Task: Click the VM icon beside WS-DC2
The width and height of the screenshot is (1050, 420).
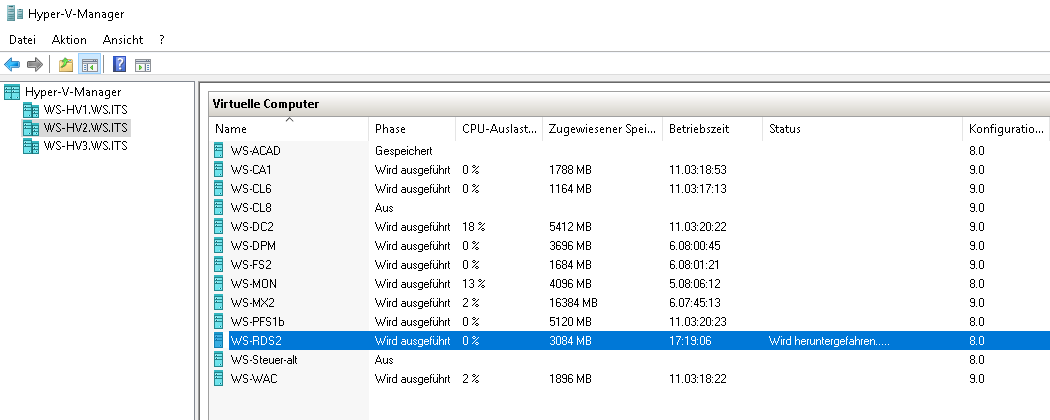Action: (218, 226)
